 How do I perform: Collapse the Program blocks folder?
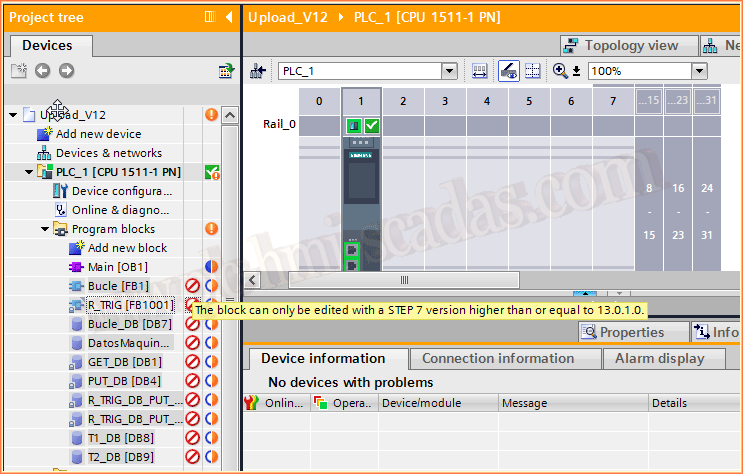click(x=45, y=229)
